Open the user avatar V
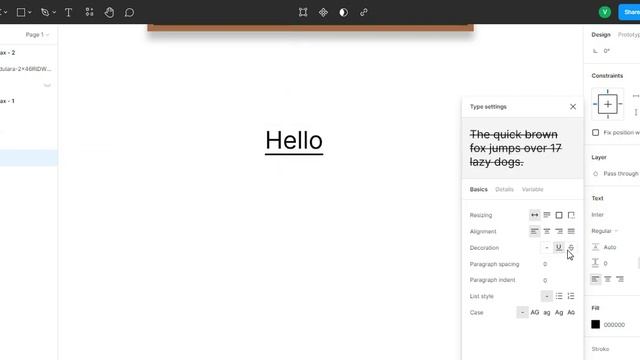This screenshot has height=360, width=640. point(604,12)
